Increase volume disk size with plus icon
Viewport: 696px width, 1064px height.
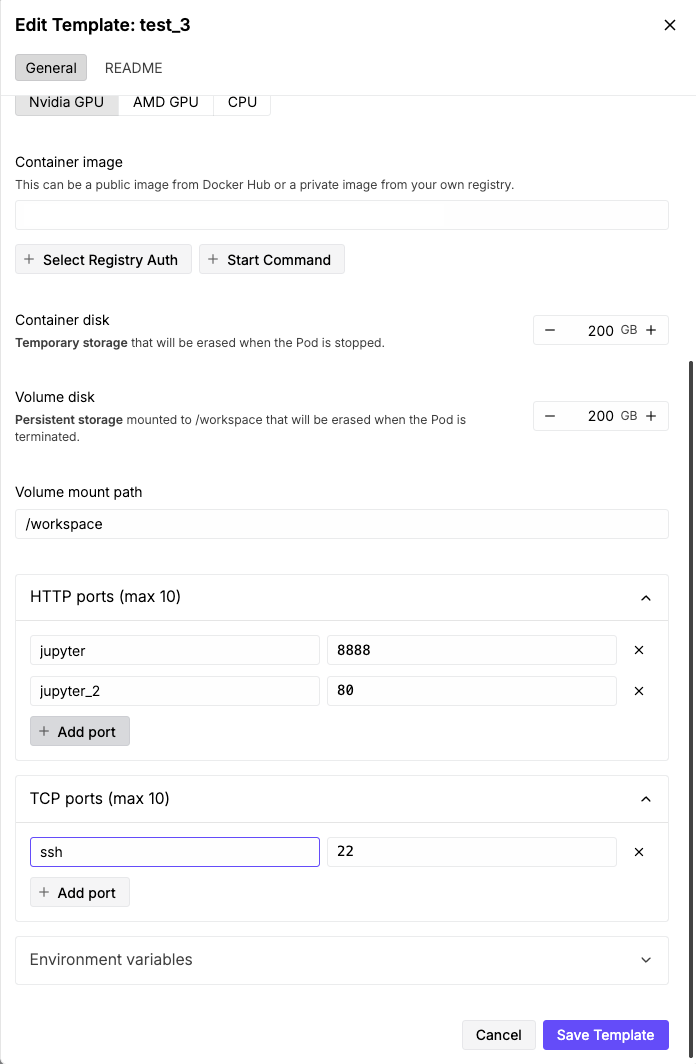coord(651,416)
